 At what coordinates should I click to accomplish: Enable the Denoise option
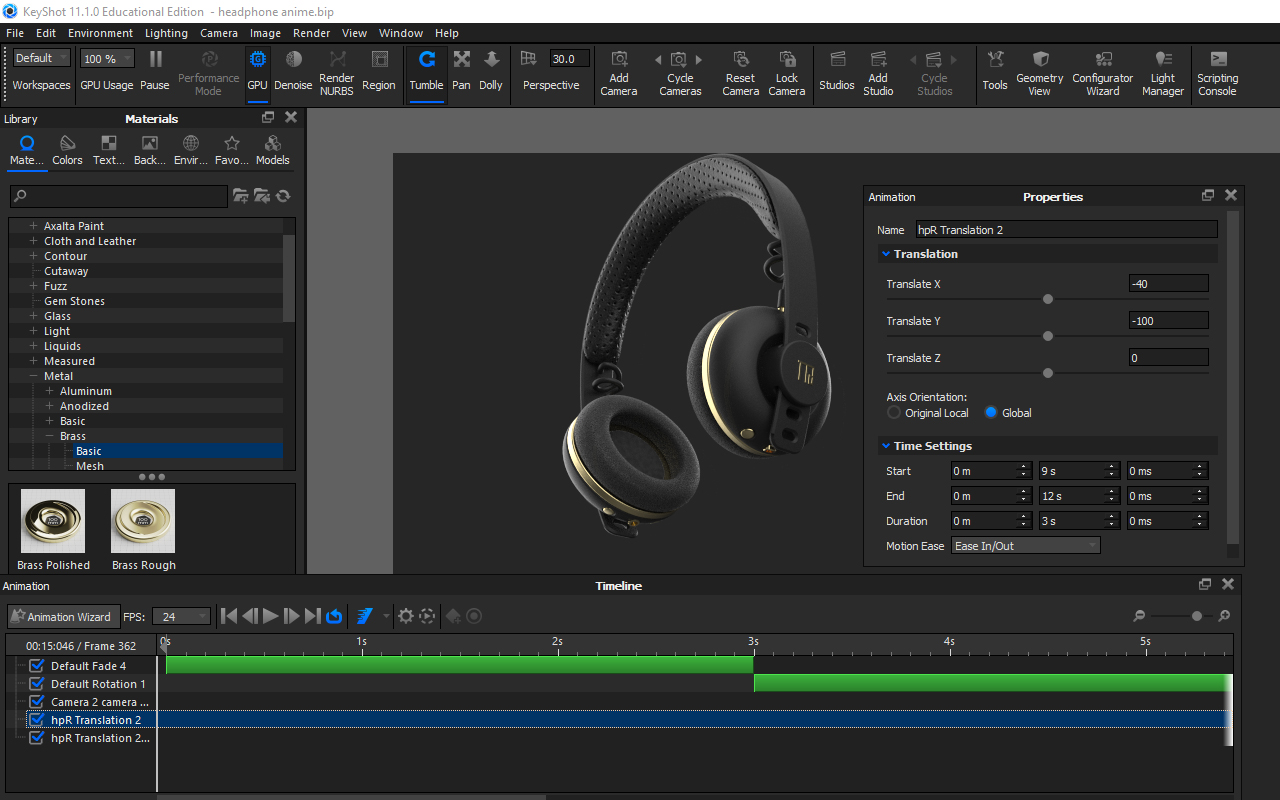click(293, 72)
